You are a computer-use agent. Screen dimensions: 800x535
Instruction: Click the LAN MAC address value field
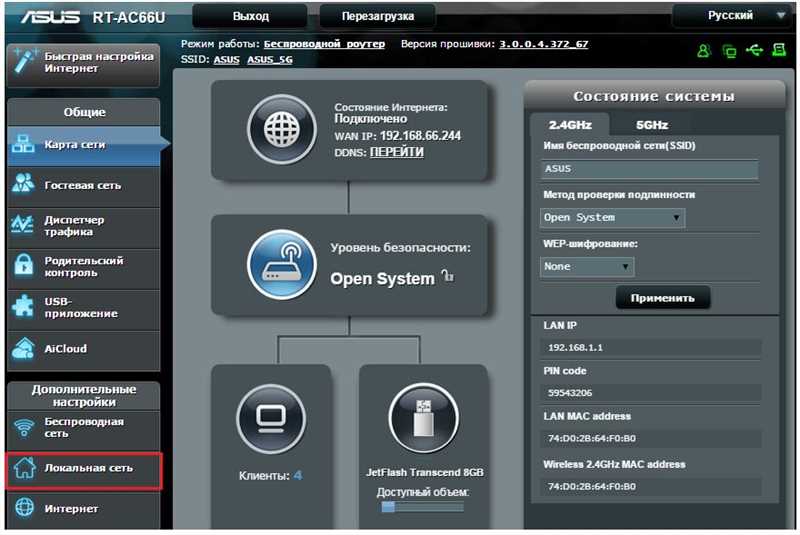tap(651, 438)
